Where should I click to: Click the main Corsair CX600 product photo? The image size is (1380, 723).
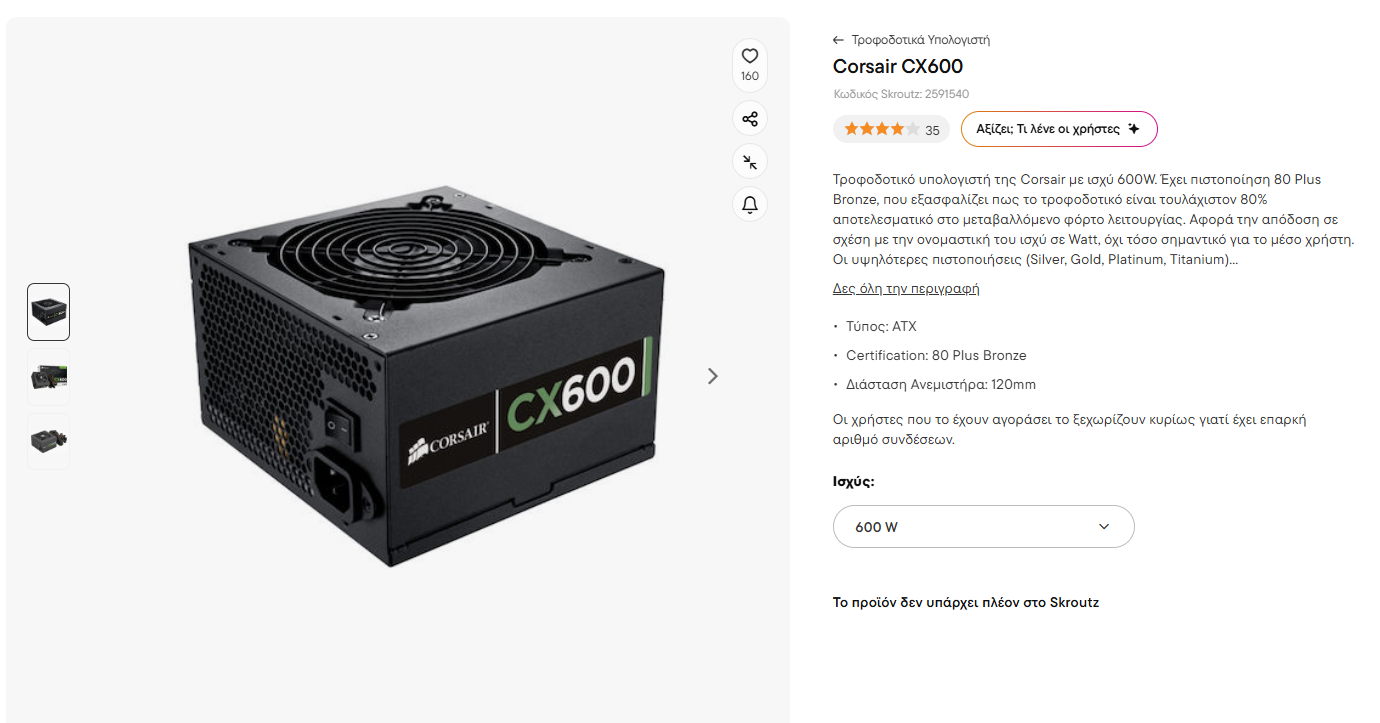pyautogui.click(x=420, y=375)
